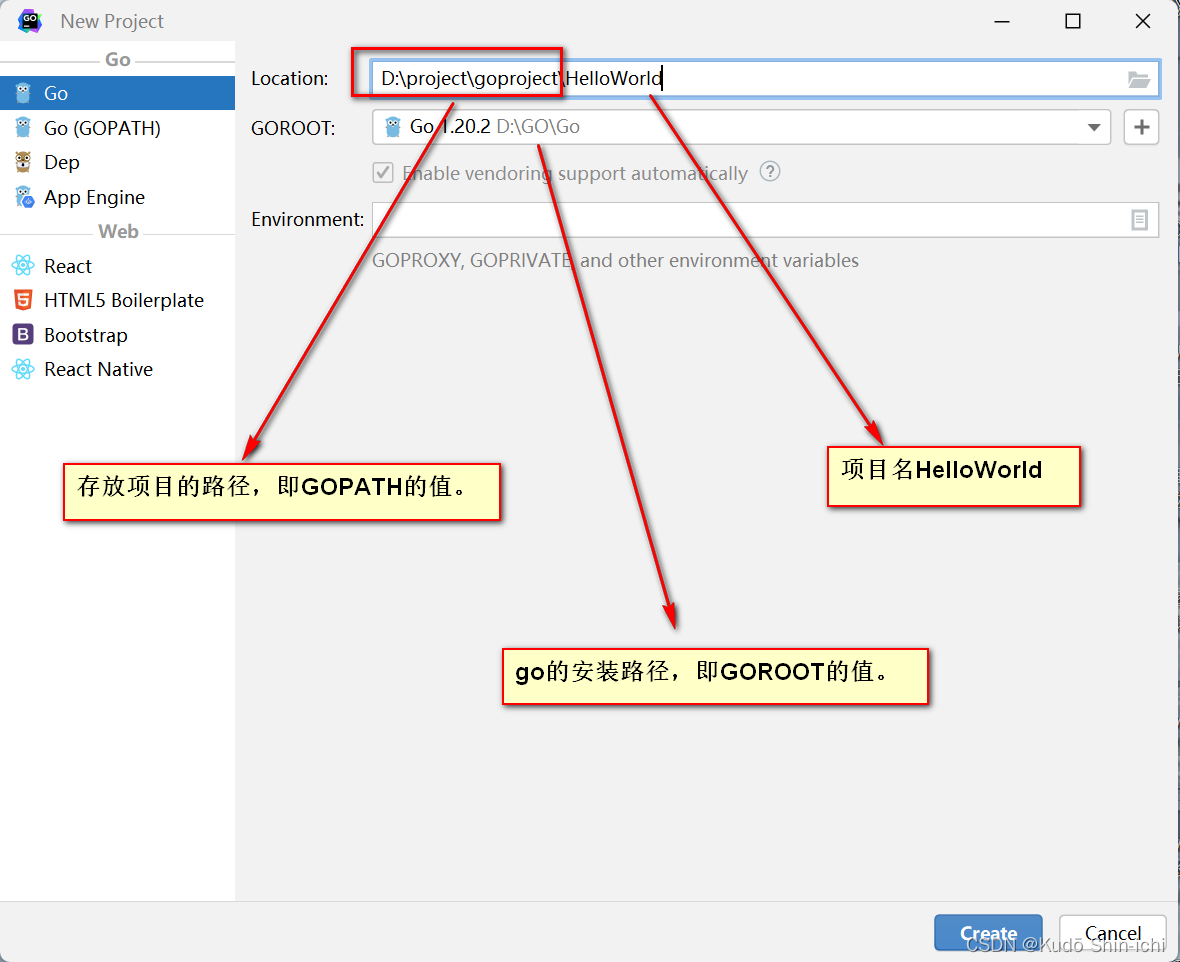Screen dimensions: 1180x962
Task: Click the GOROOT Go 1.20.2 combo box
Action: [741, 127]
